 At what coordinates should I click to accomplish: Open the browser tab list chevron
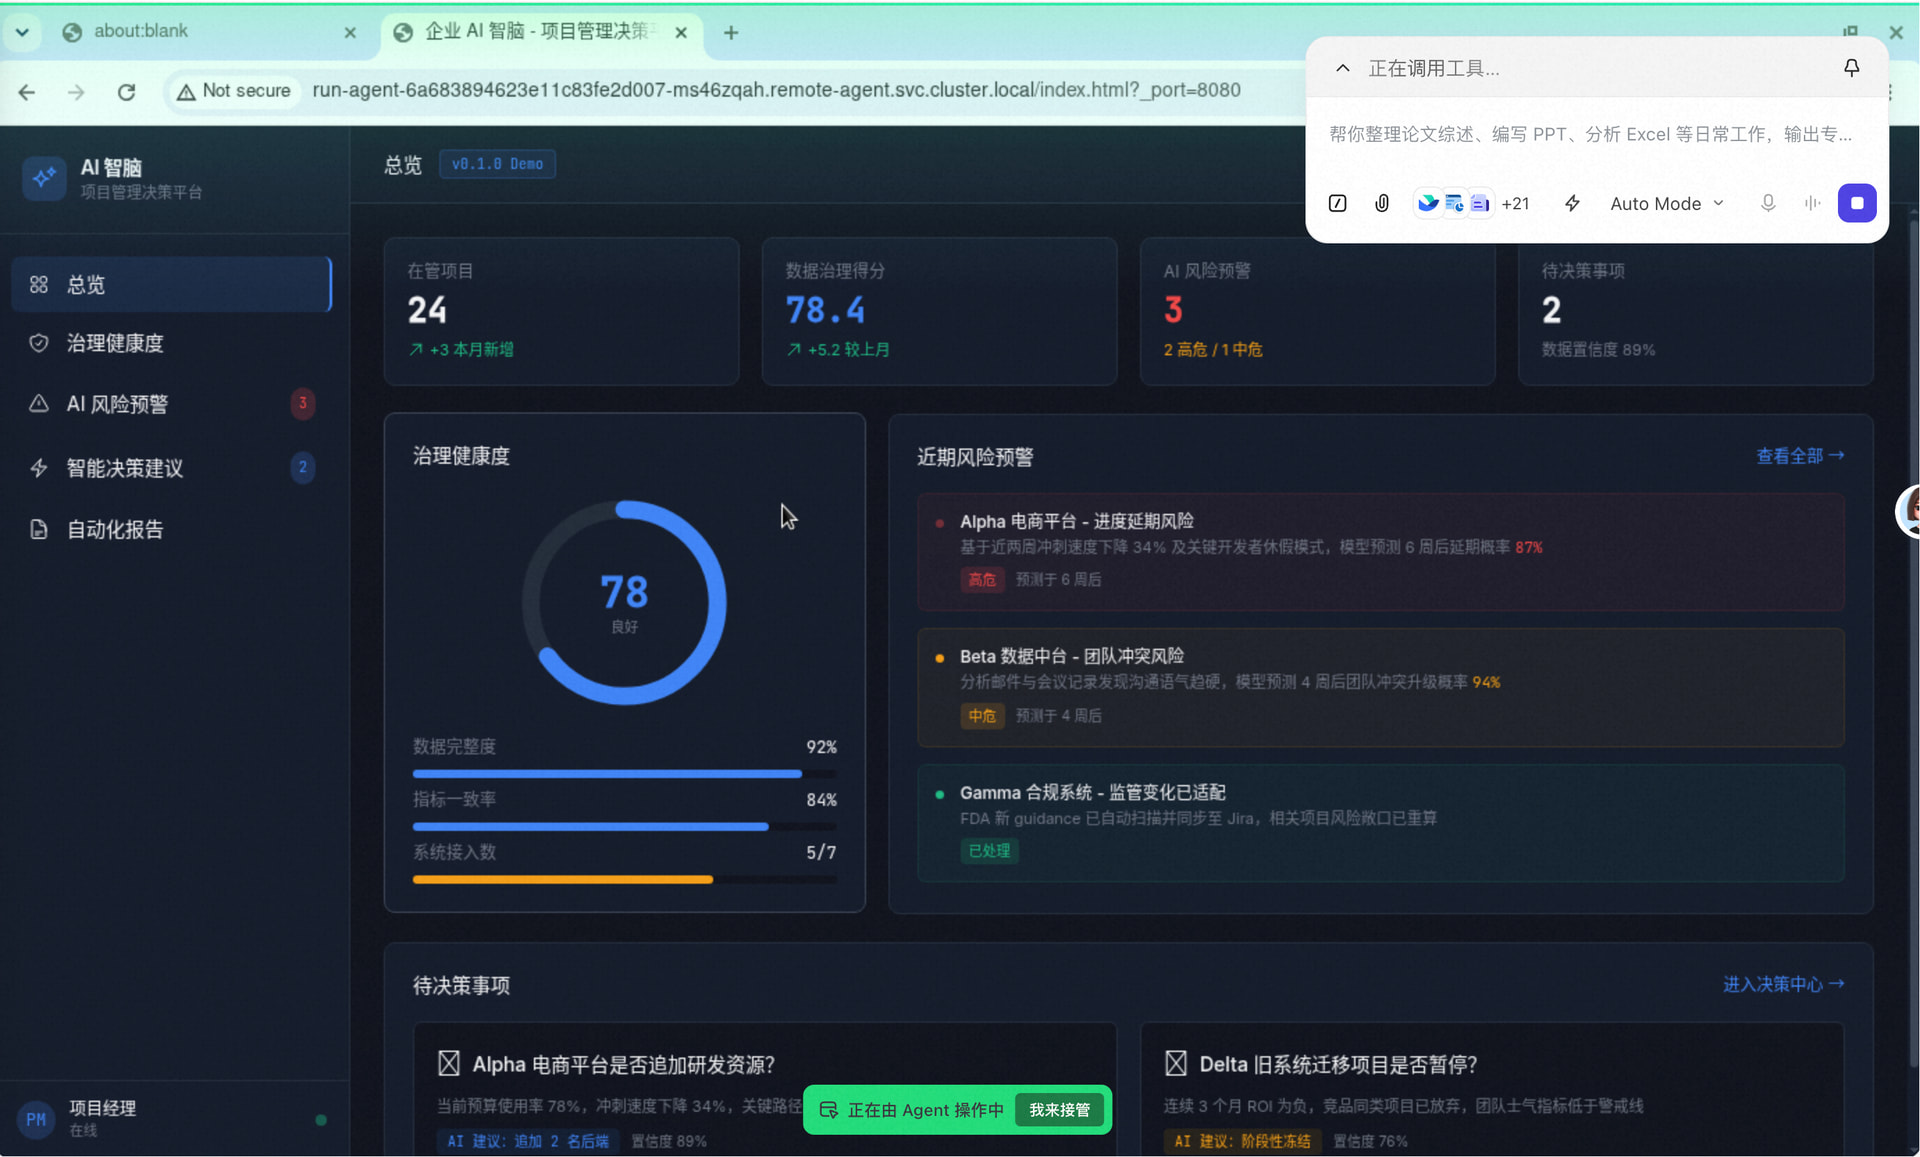point(22,32)
